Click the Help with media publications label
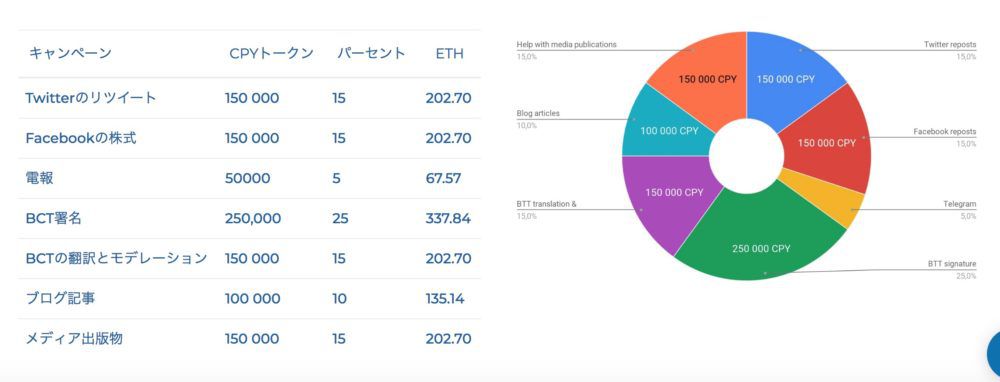 [x=566, y=45]
